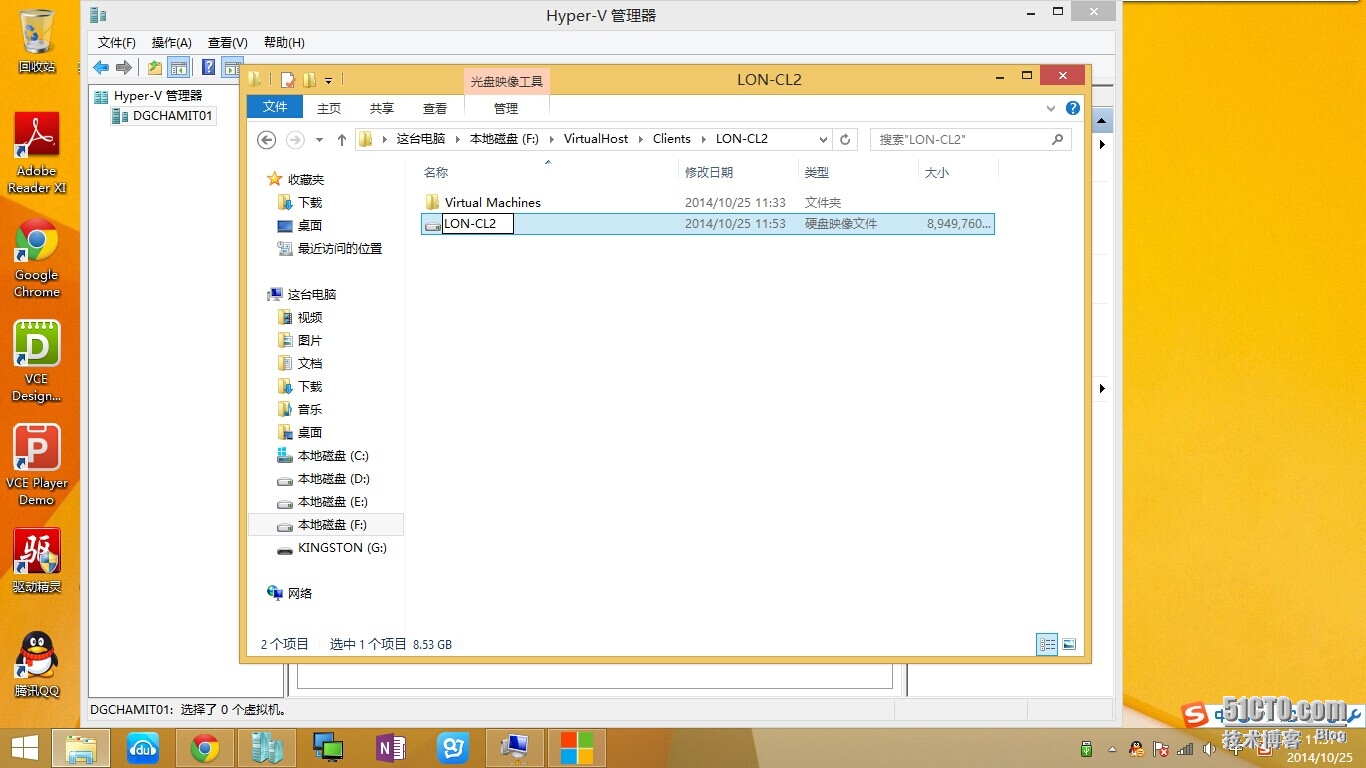The width and height of the screenshot is (1366, 768).
Task: Click the Clients breadcrumb in address bar
Action: [x=671, y=139]
